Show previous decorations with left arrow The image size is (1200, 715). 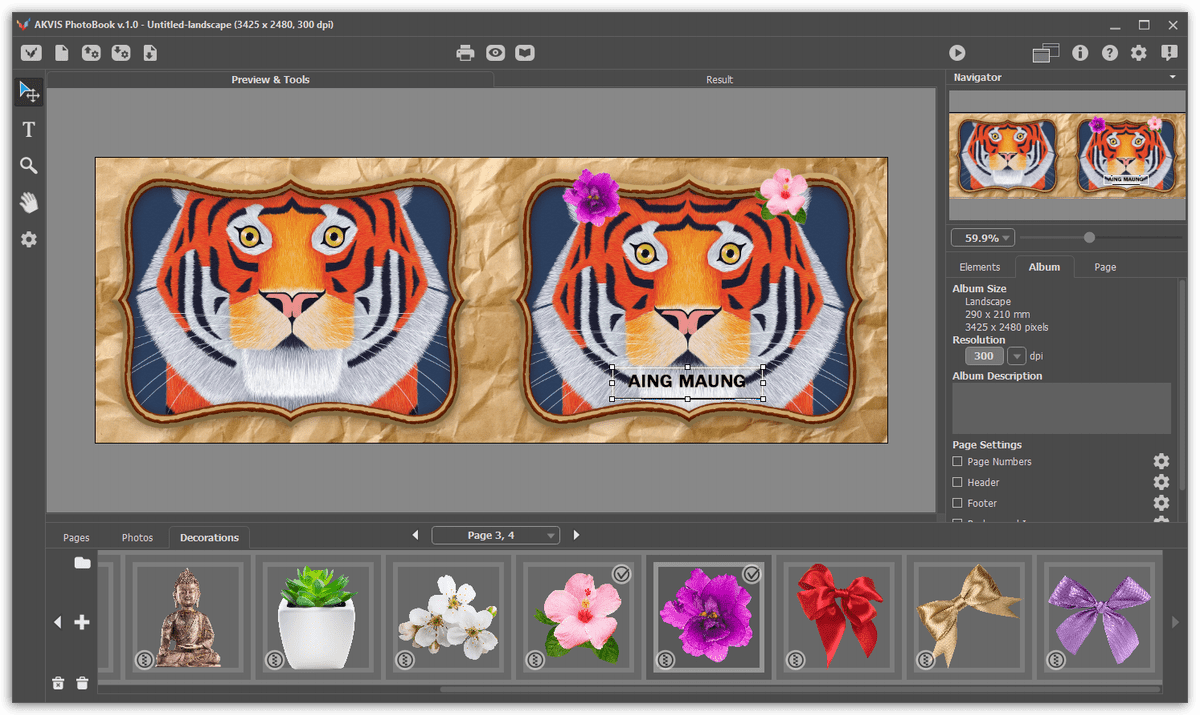pos(57,622)
